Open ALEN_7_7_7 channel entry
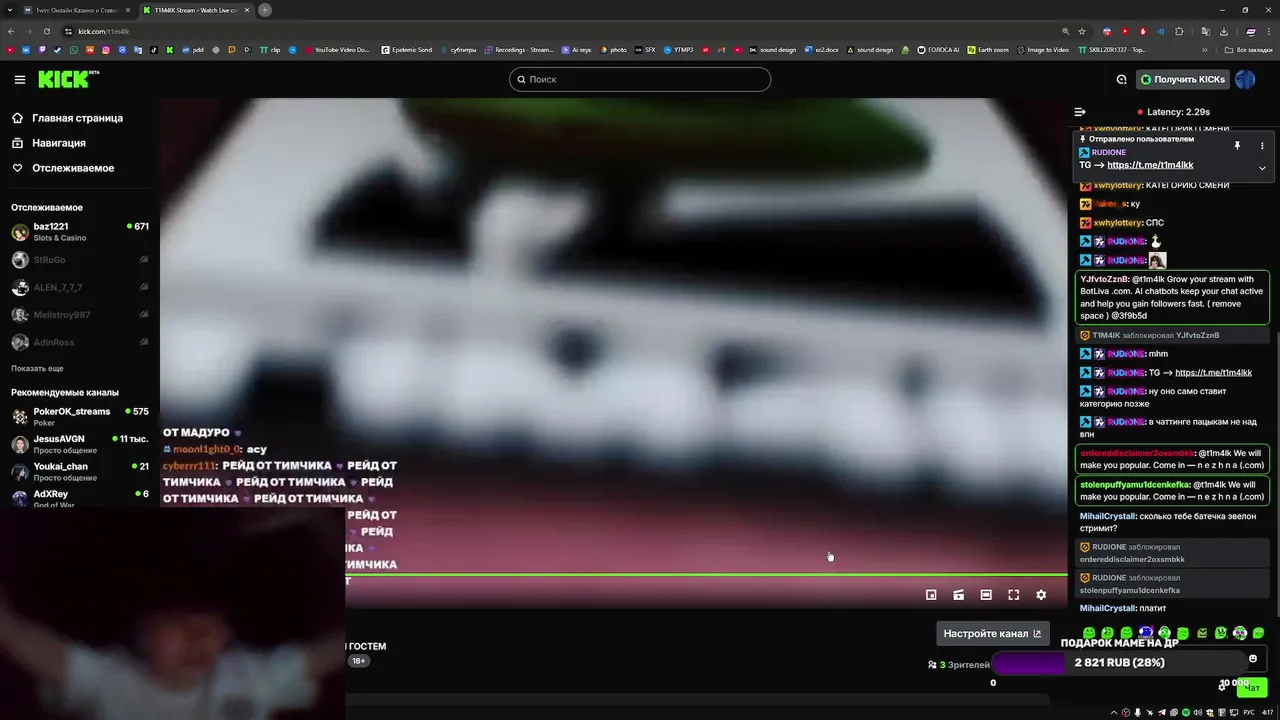The height and width of the screenshot is (720, 1280). 80,287
